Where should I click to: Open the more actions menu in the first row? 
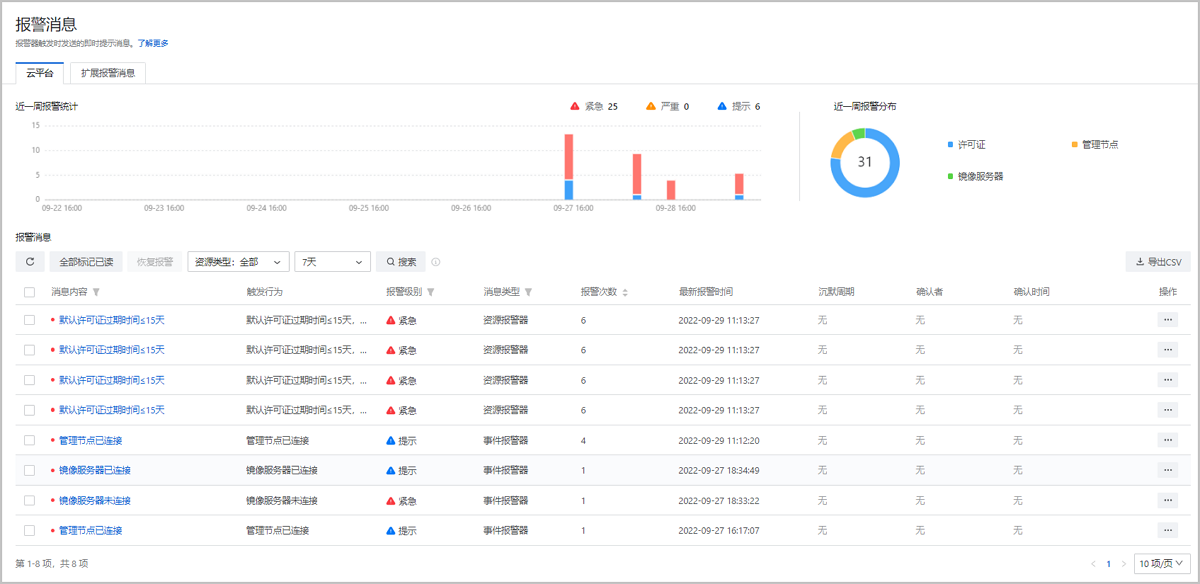pyautogui.click(x=1167, y=320)
